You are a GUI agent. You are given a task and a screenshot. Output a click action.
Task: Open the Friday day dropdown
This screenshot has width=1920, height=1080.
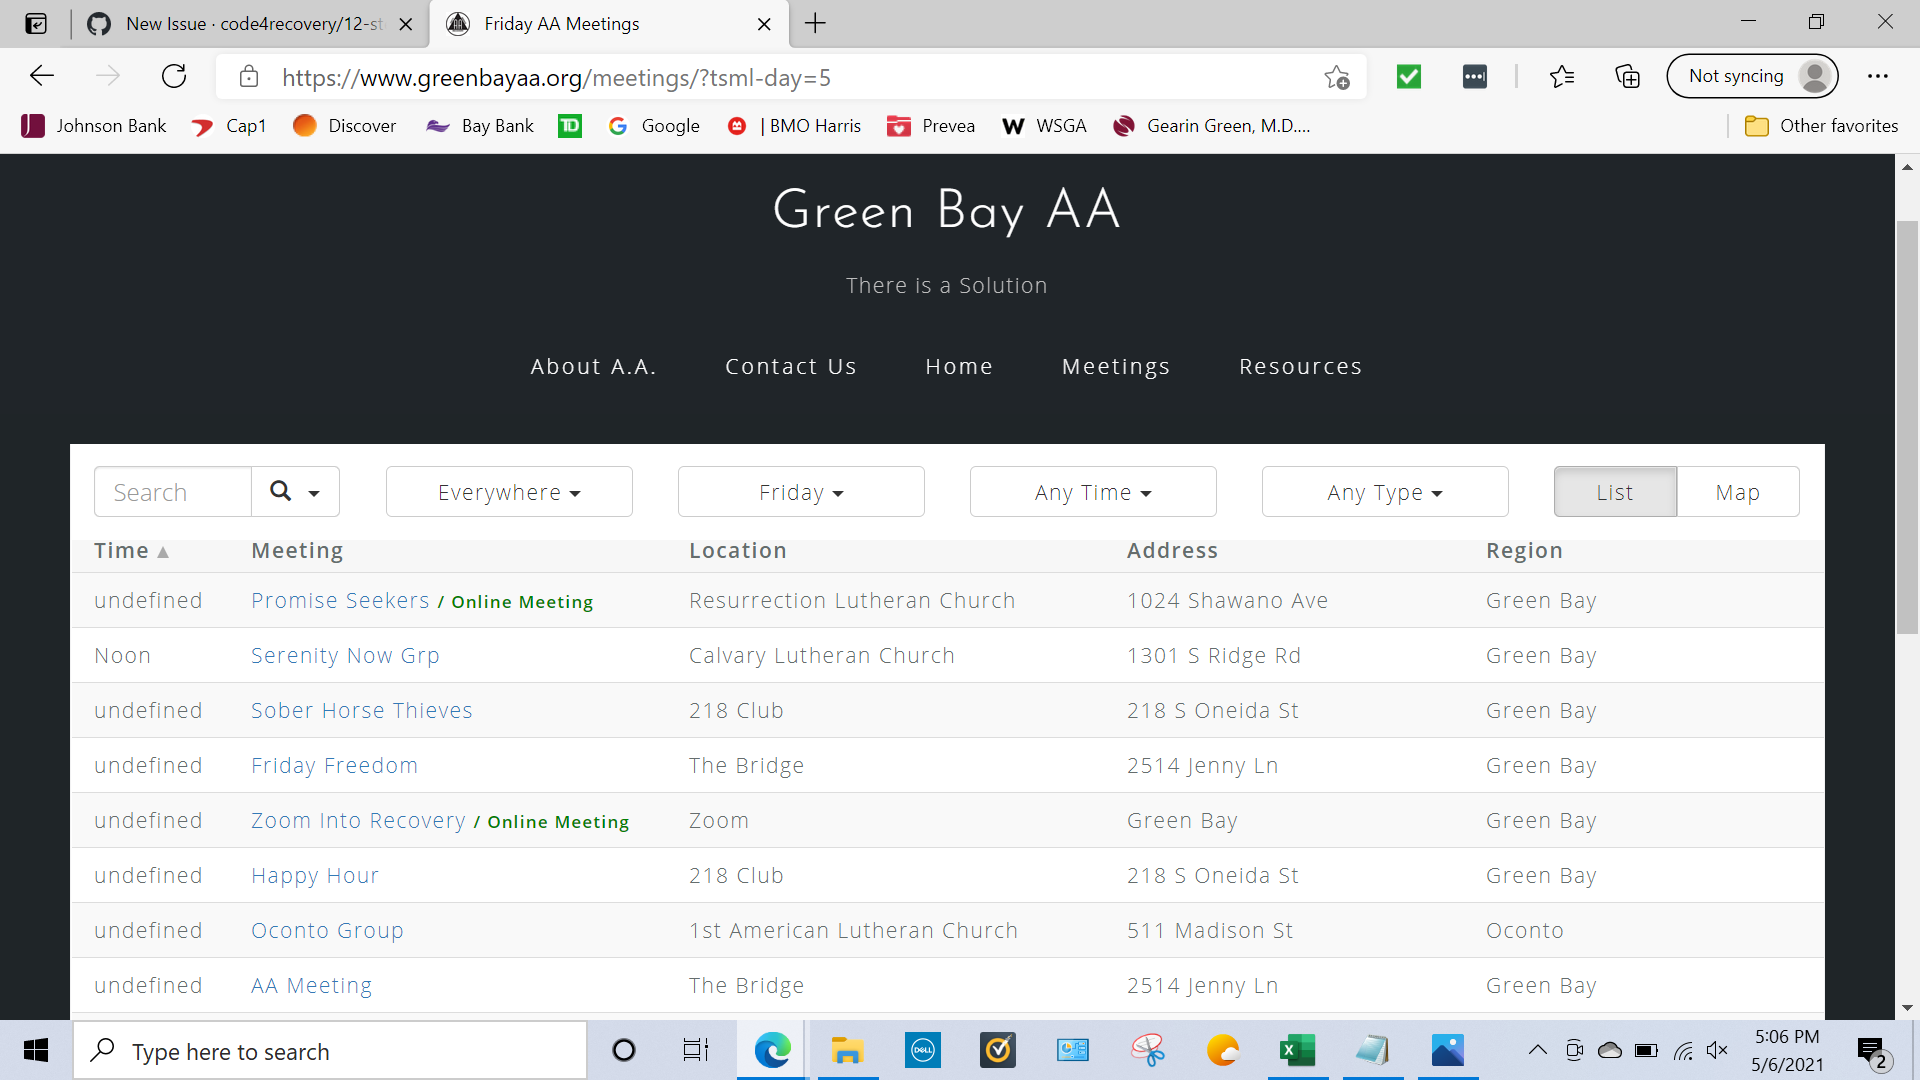(x=801, y=492)
